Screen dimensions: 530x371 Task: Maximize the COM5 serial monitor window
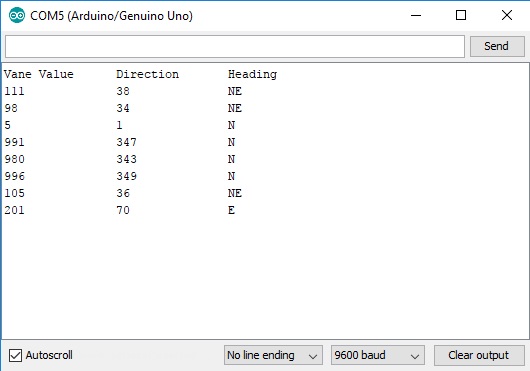point(461,15)
